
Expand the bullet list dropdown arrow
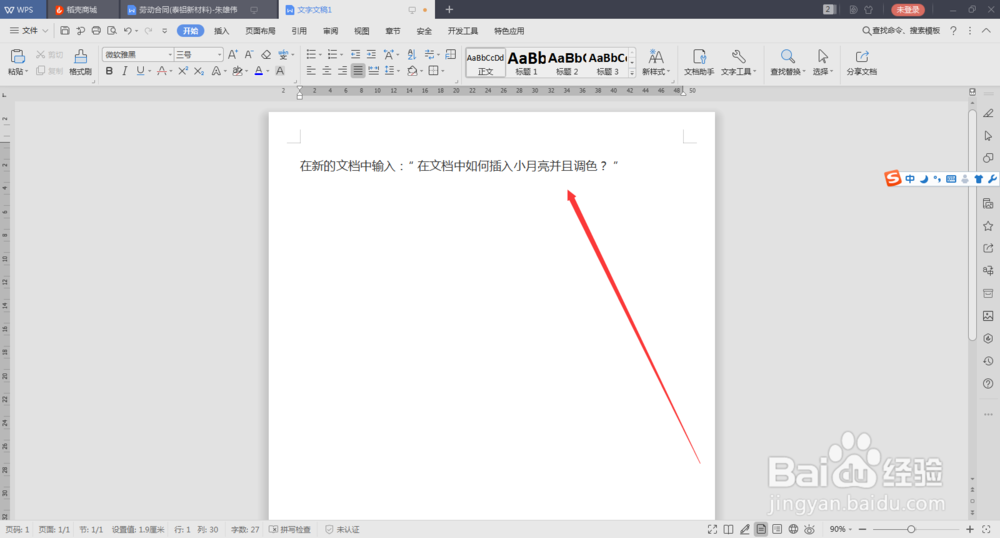click(321, 55)
